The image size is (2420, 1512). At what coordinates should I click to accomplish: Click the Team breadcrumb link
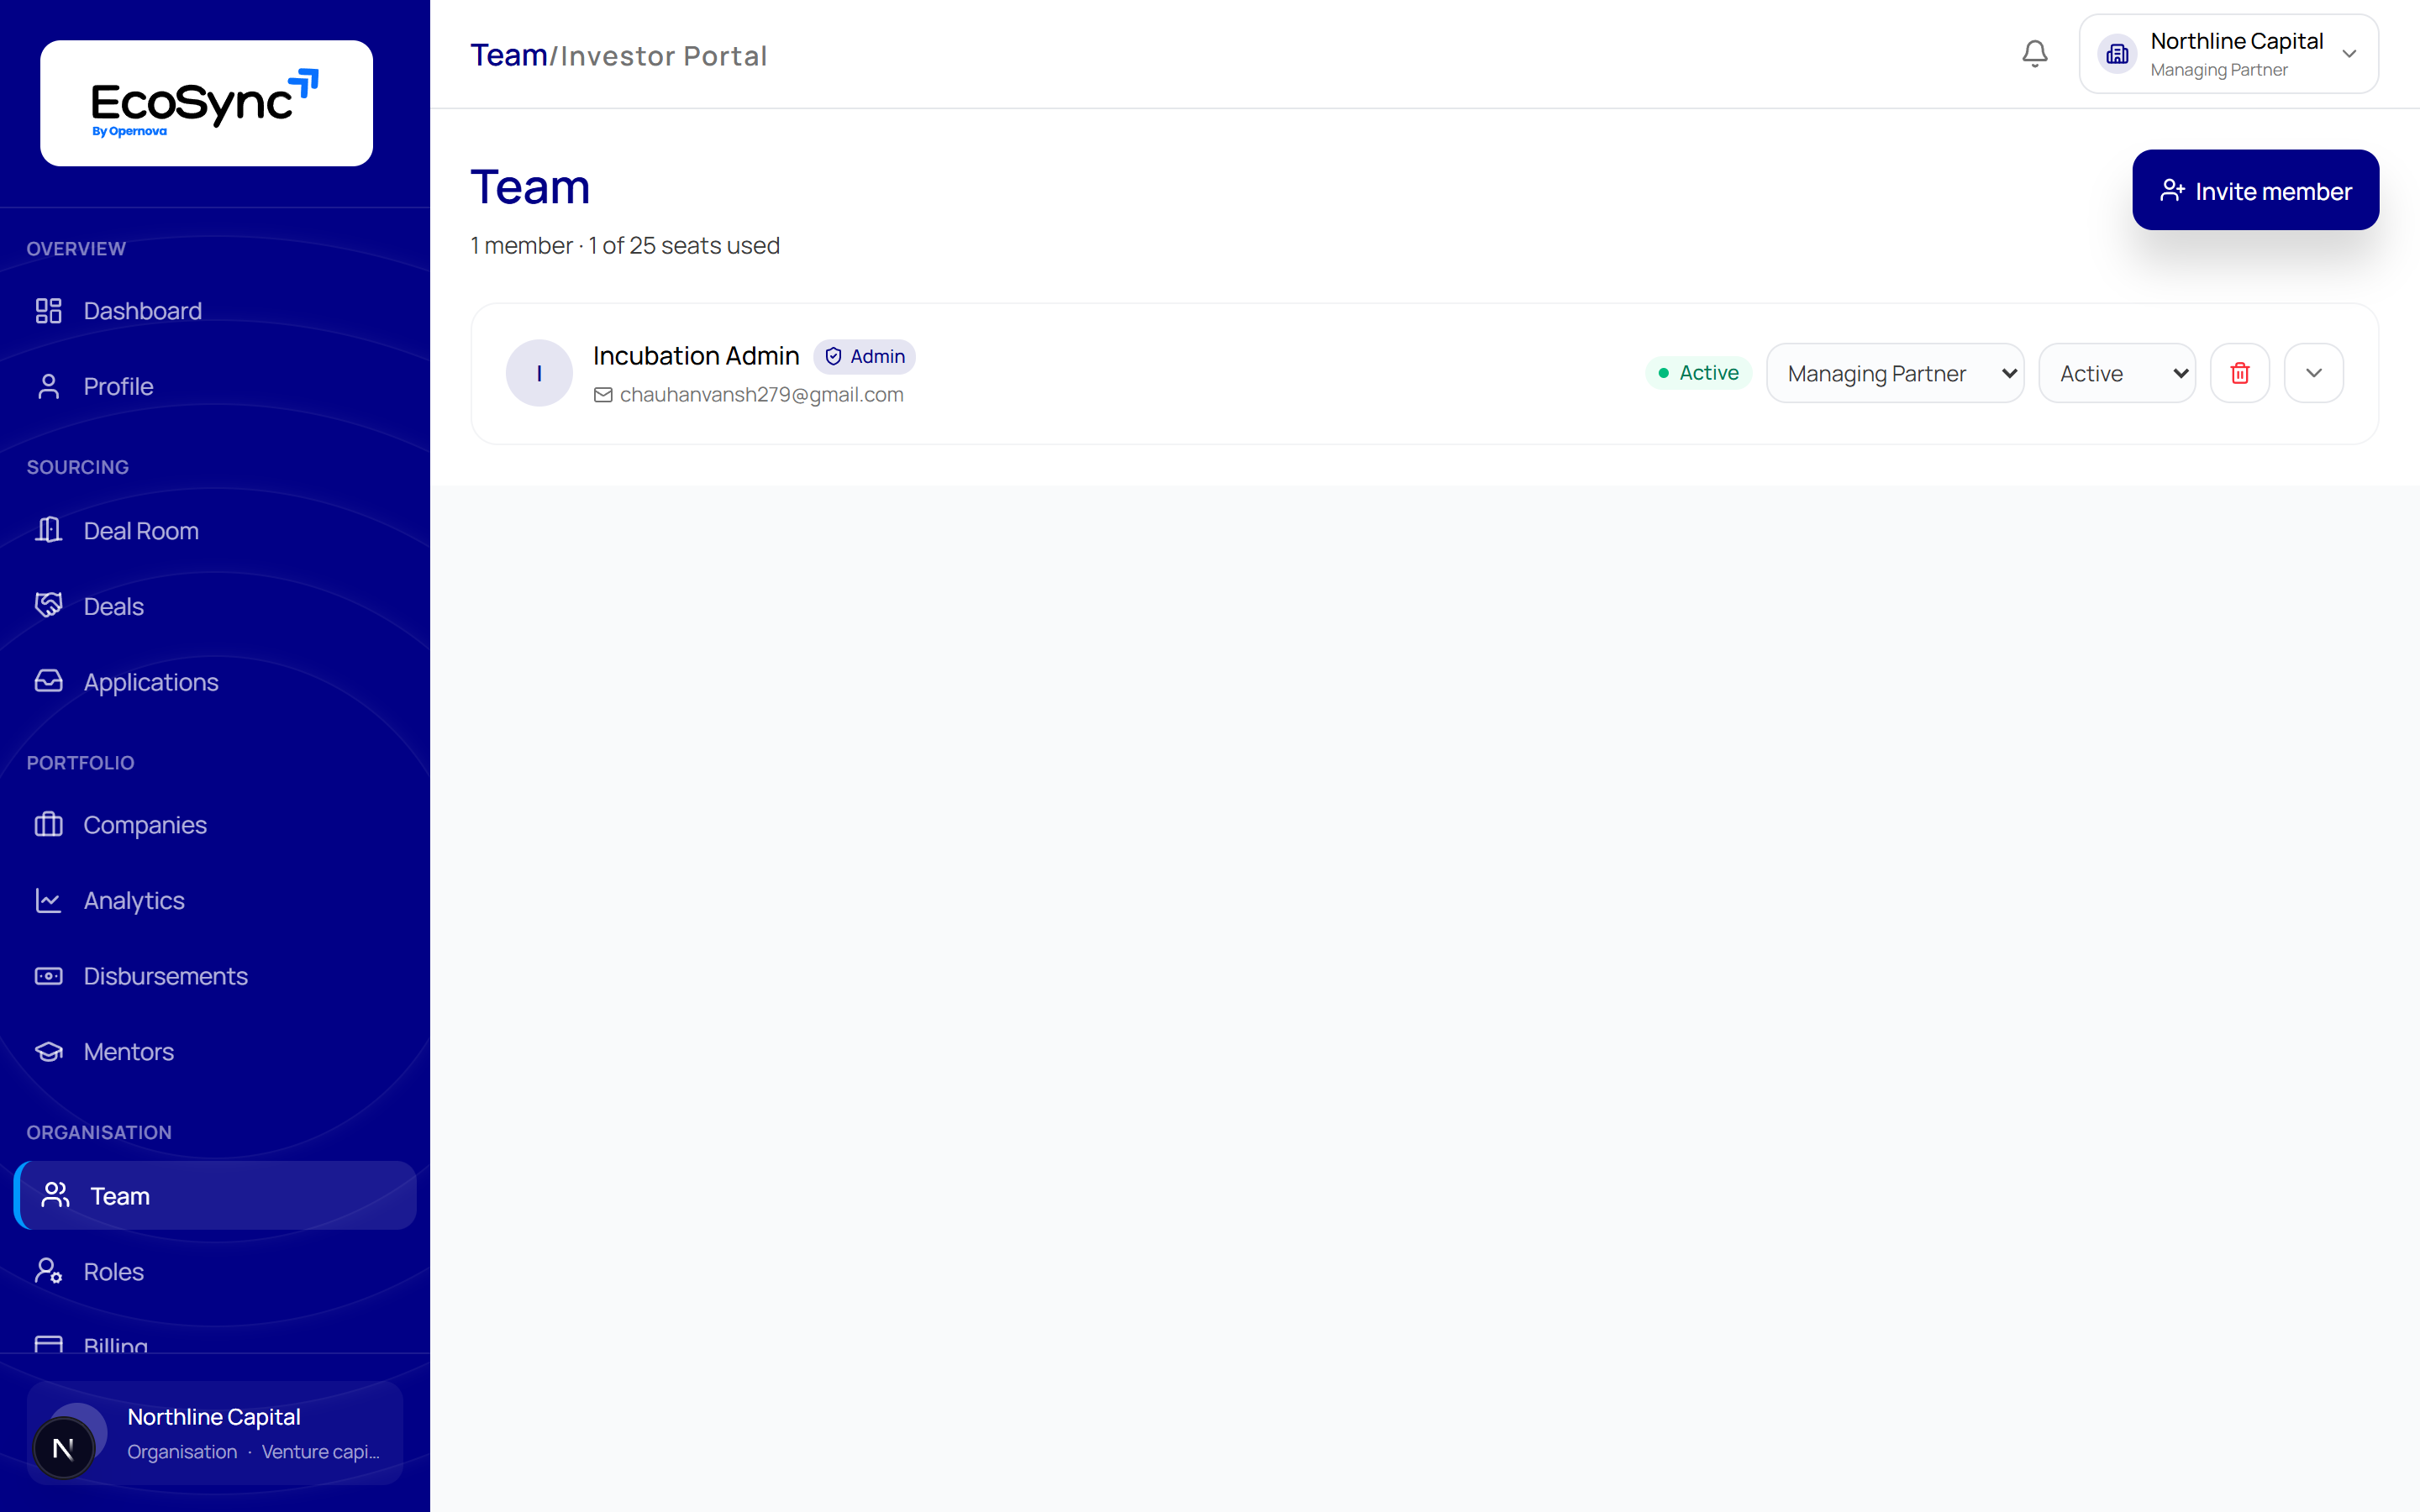click(x=509, y=55)
